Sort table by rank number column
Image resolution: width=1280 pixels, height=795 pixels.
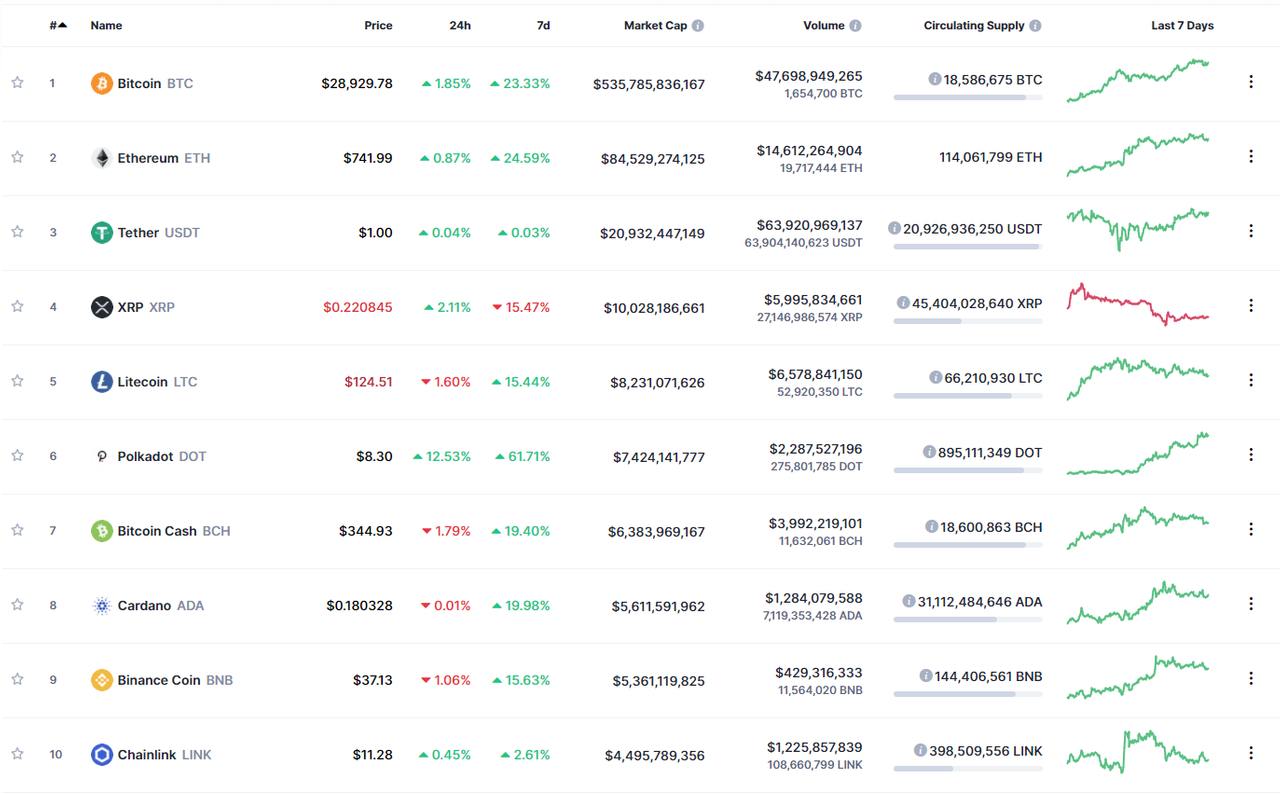[58, 25]
